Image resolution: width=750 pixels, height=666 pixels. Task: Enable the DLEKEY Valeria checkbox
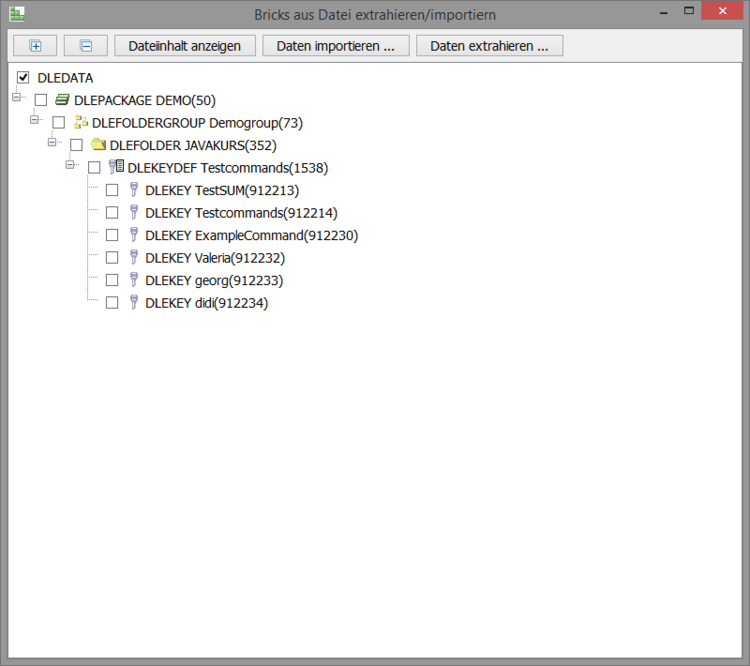(112, 258)
